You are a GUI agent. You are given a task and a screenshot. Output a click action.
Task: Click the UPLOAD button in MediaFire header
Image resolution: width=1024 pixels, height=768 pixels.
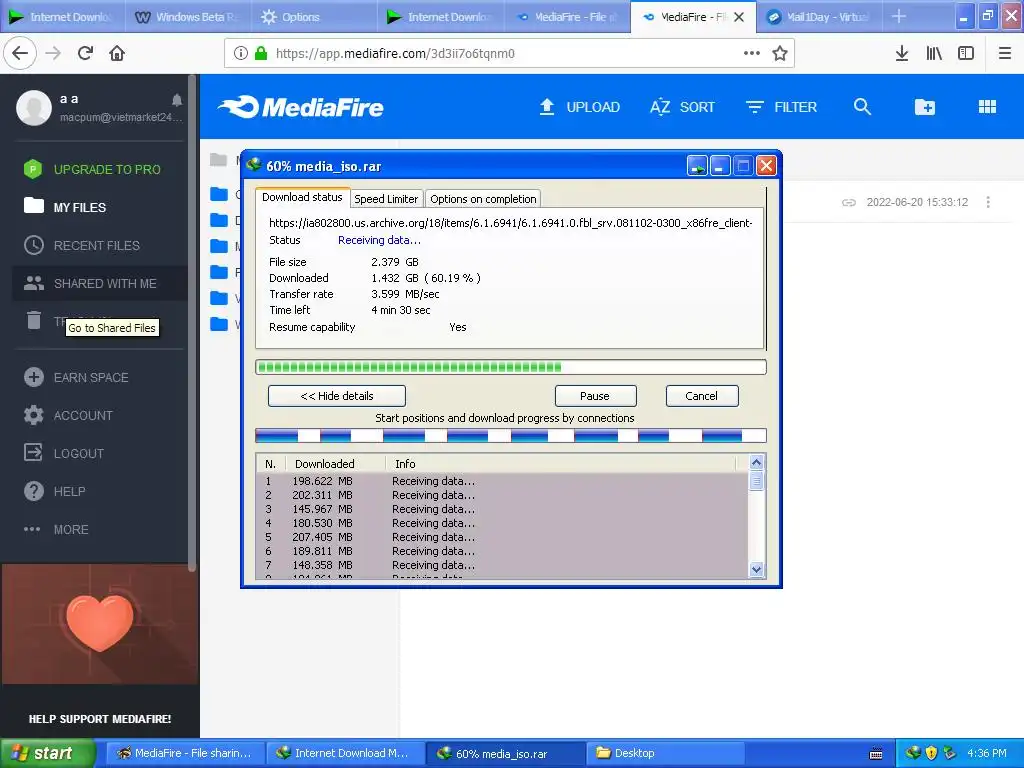tap(580, 107)
